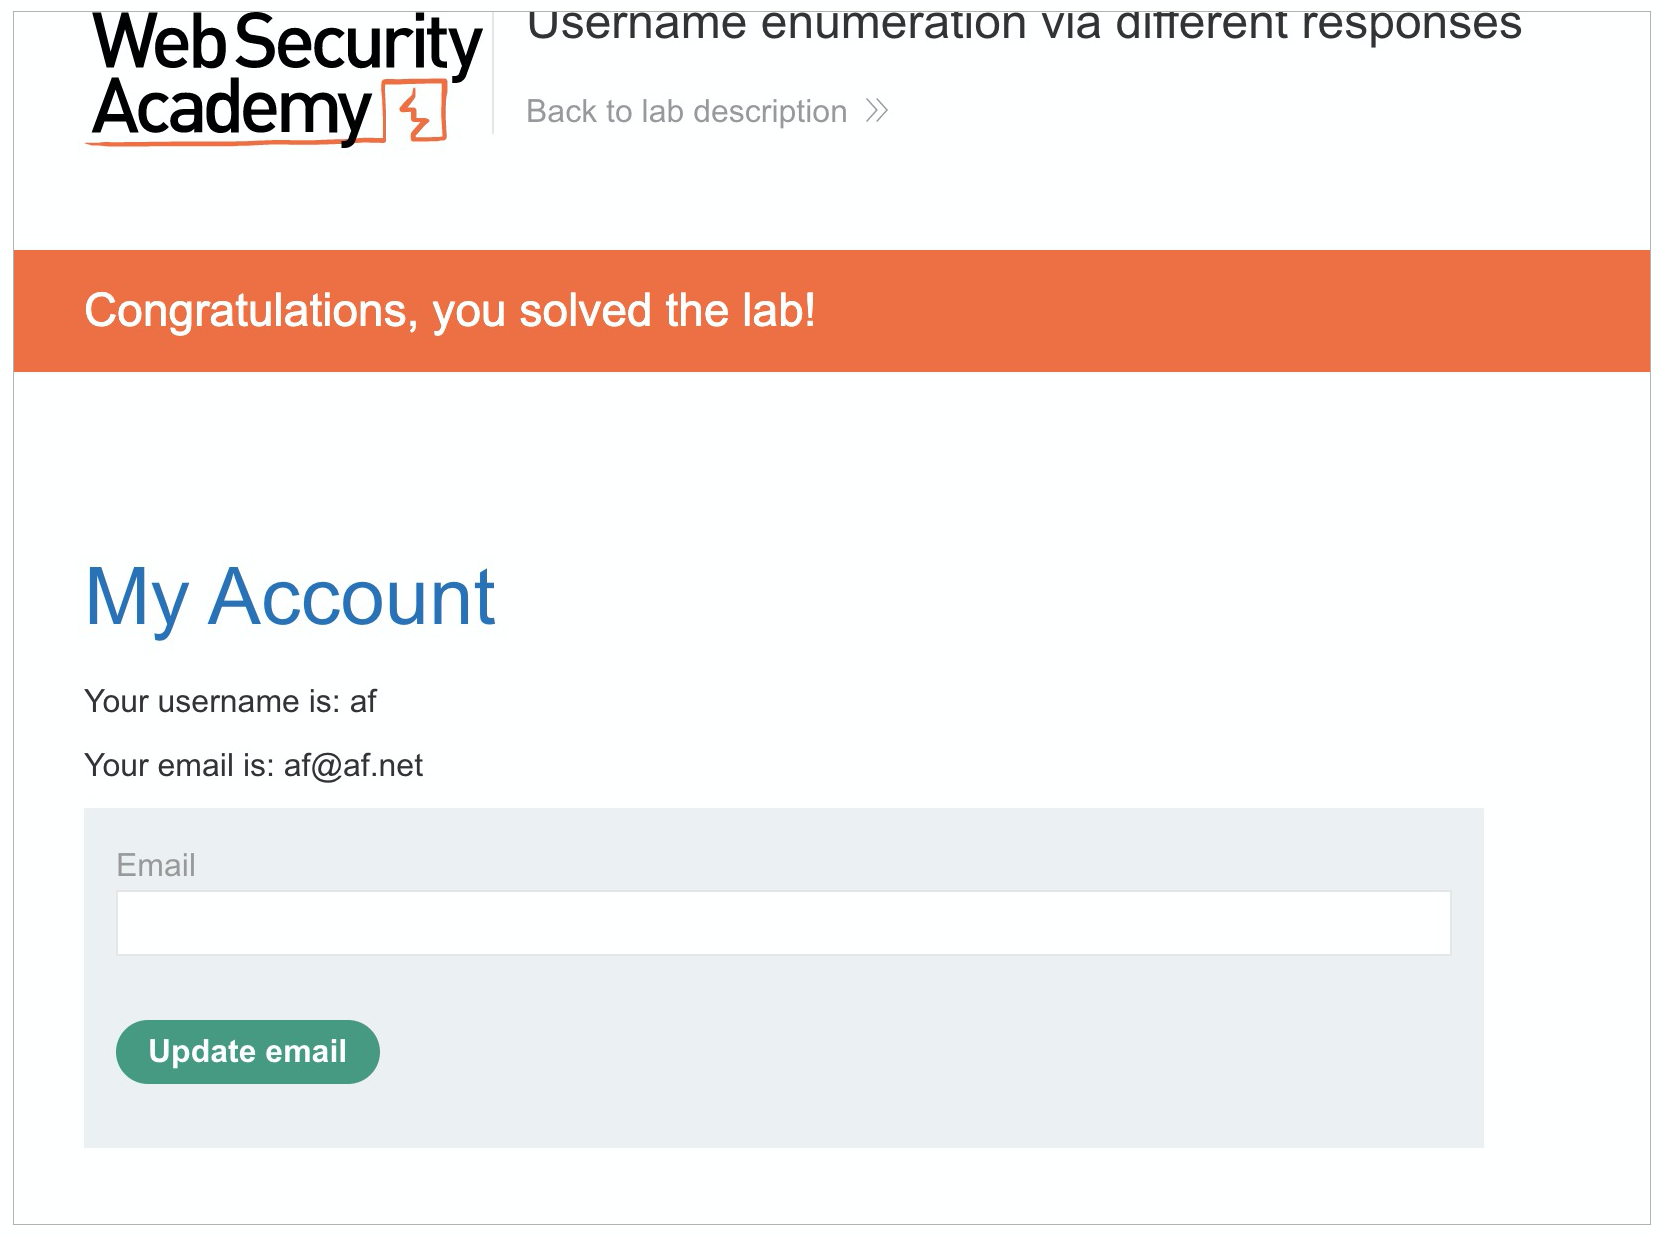The image size is (1662, 1235).
Task: Click the "Your email is" label text
Action: tap(179, 765)
